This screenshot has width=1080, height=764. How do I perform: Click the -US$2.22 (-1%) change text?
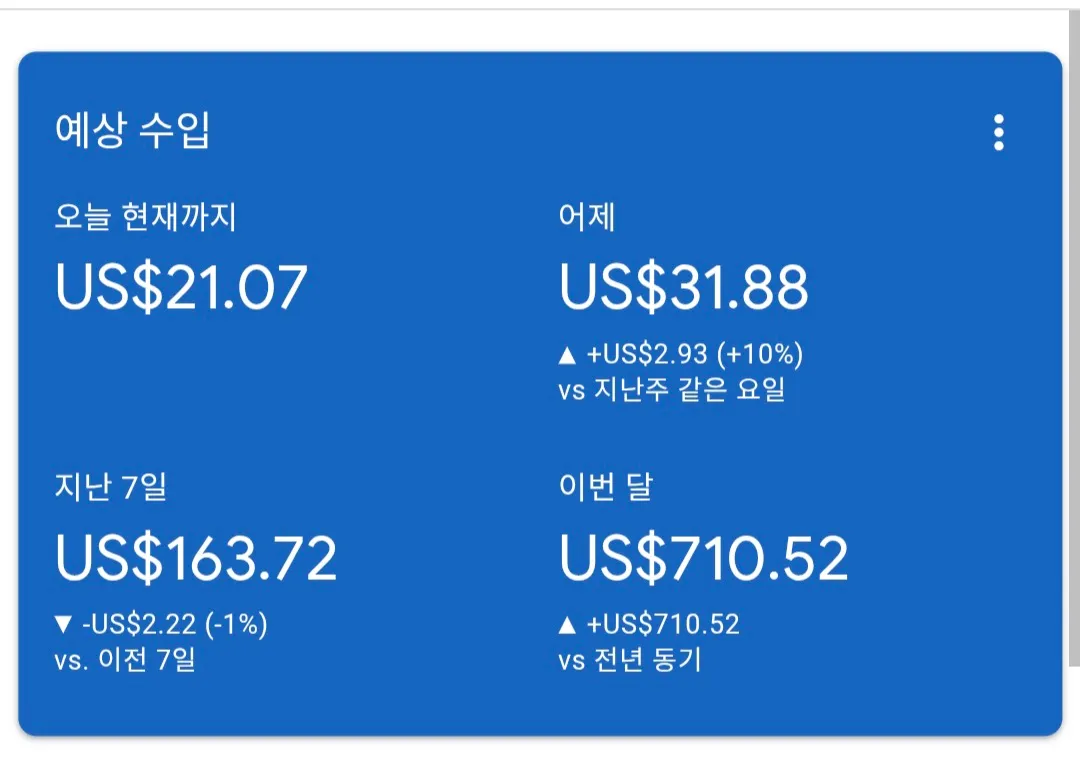[x=174, y=625]
